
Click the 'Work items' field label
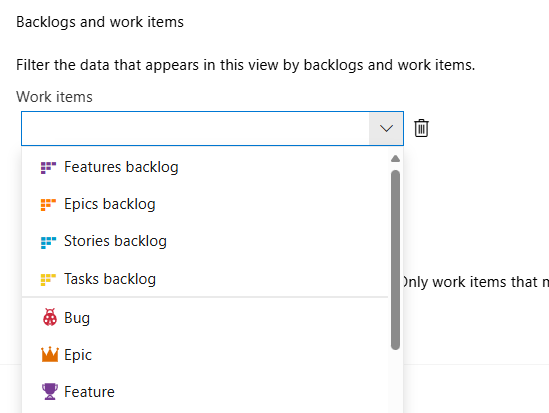[54, 97]
